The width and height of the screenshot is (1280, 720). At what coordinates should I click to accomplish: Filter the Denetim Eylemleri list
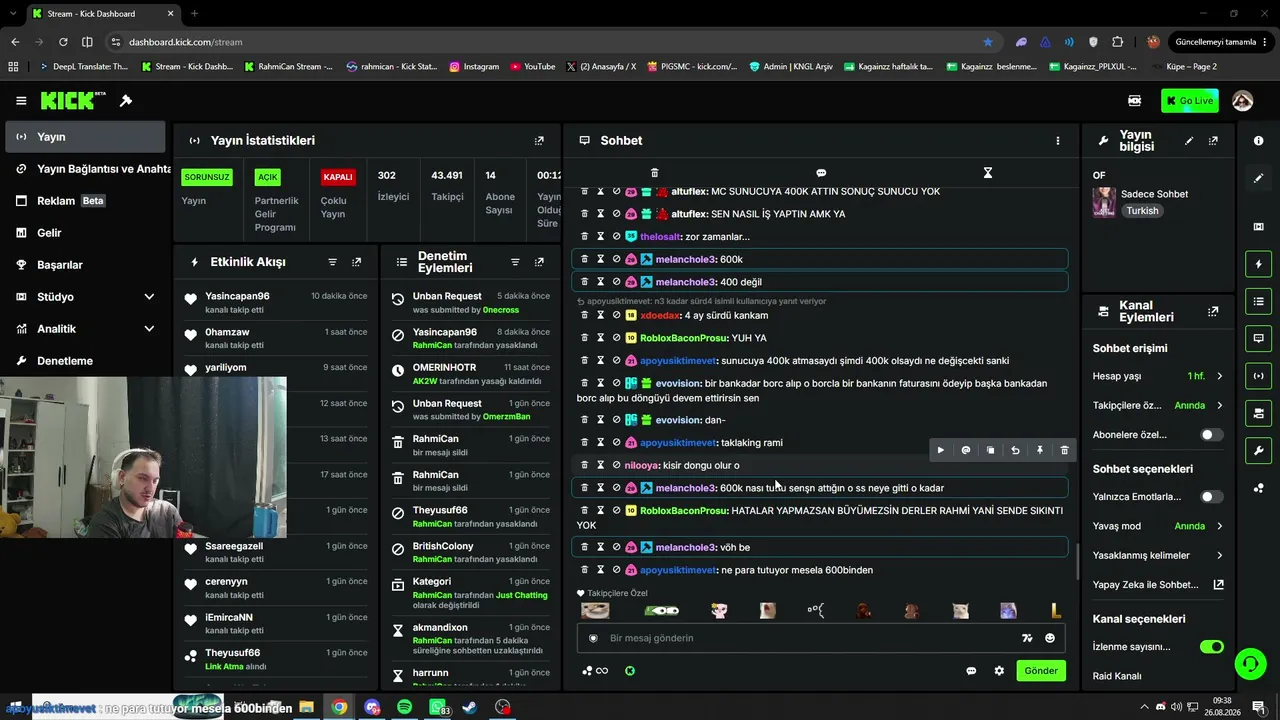pyautogui.click(x=515, y=262)
